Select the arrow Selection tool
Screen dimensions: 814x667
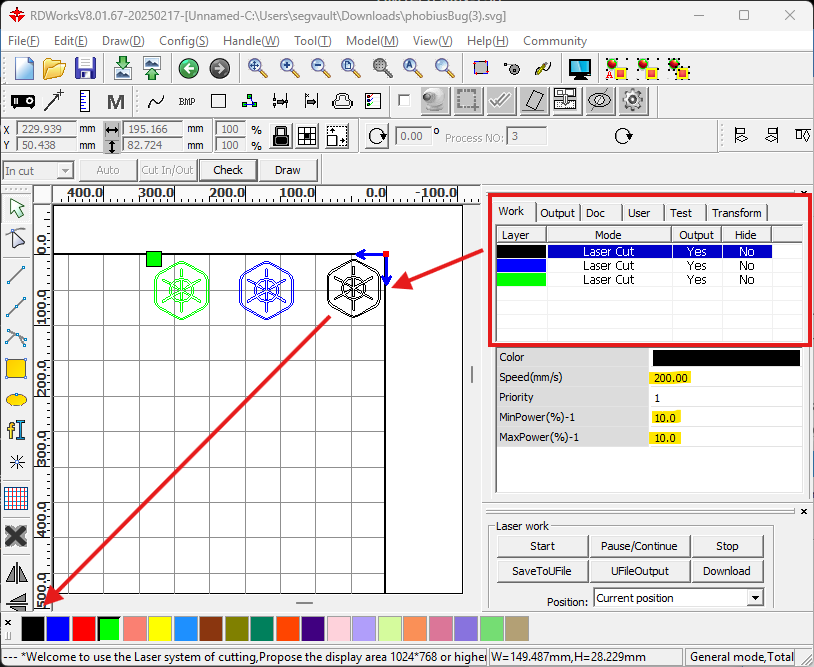click(16, 208)
